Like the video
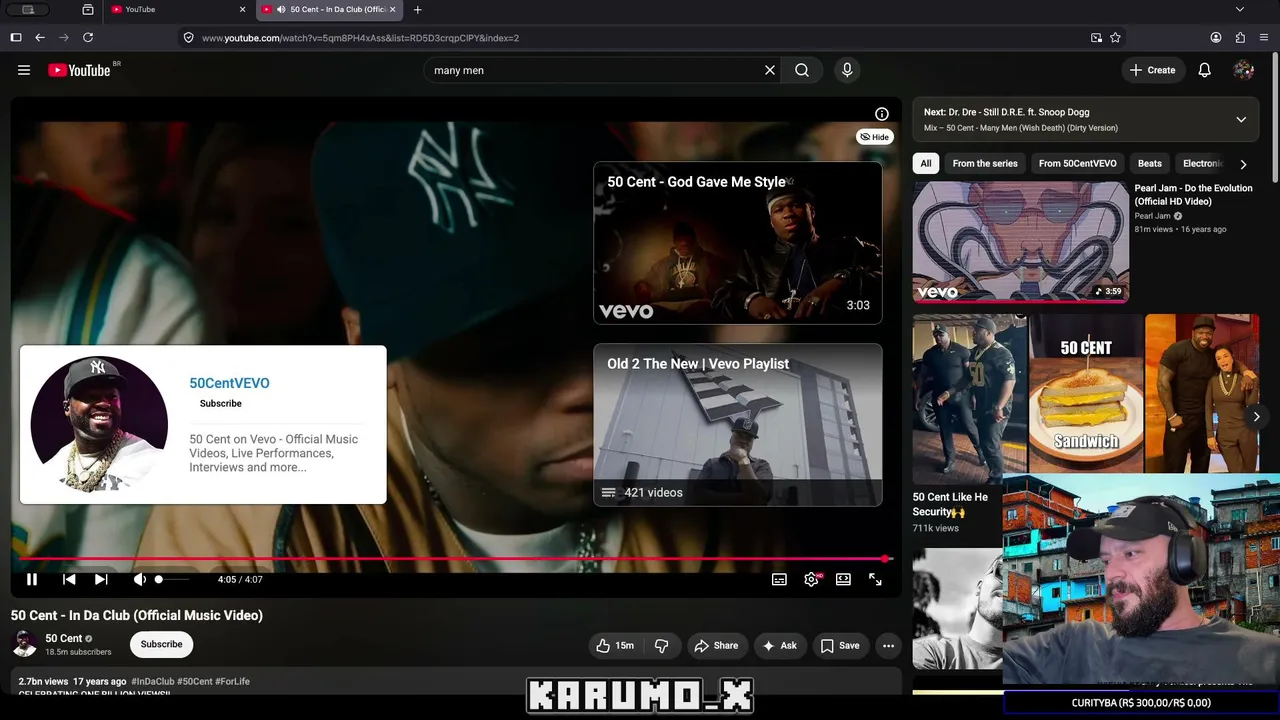Viewport: 1280px width, 720px height. click(x=616, y=646)
